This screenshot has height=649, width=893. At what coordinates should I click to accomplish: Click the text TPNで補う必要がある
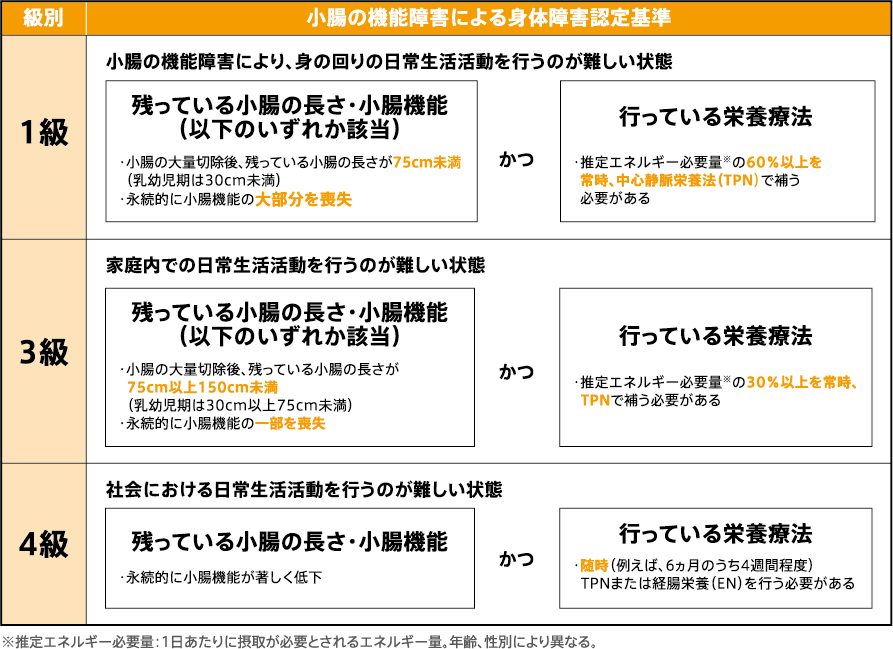(651, 401)
